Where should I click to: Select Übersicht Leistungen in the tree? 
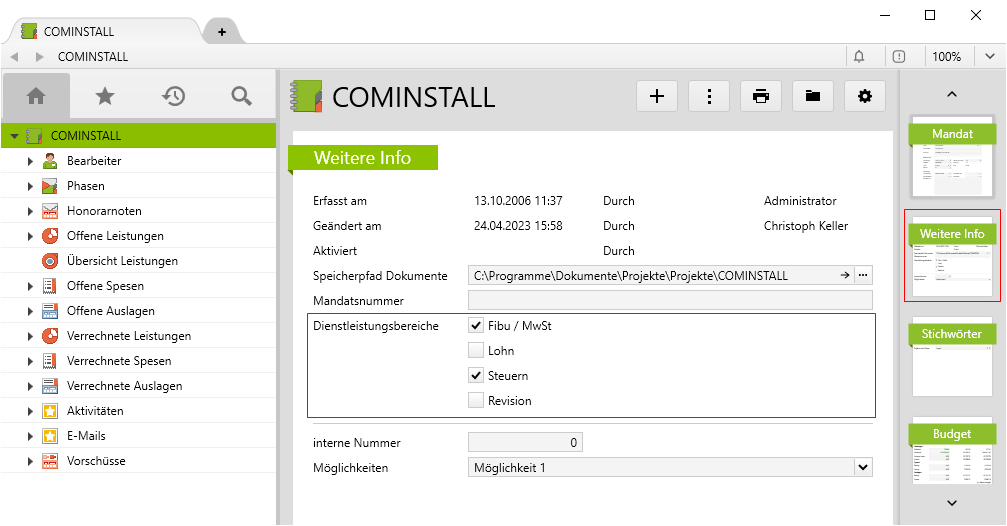122,261
